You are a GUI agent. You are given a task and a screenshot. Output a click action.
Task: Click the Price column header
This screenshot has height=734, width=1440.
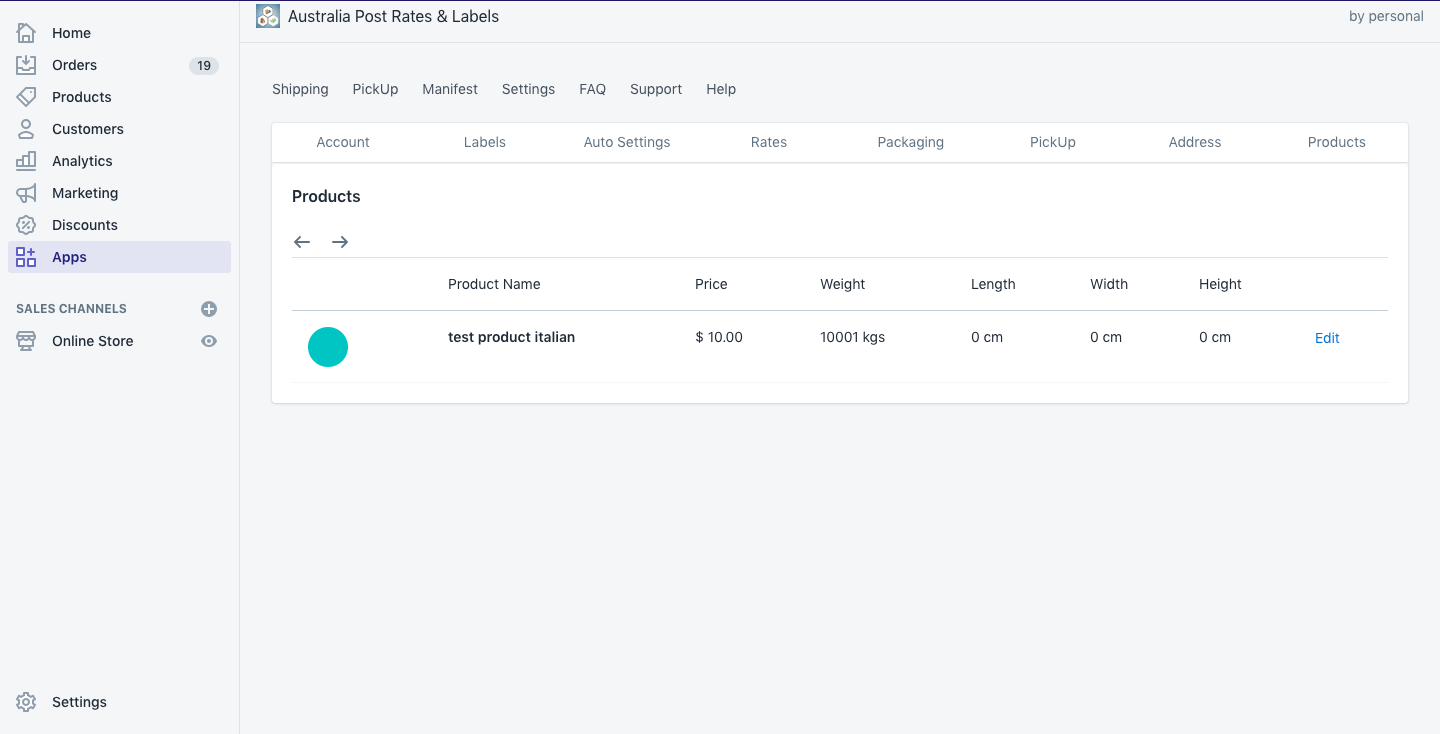(711, 284)
